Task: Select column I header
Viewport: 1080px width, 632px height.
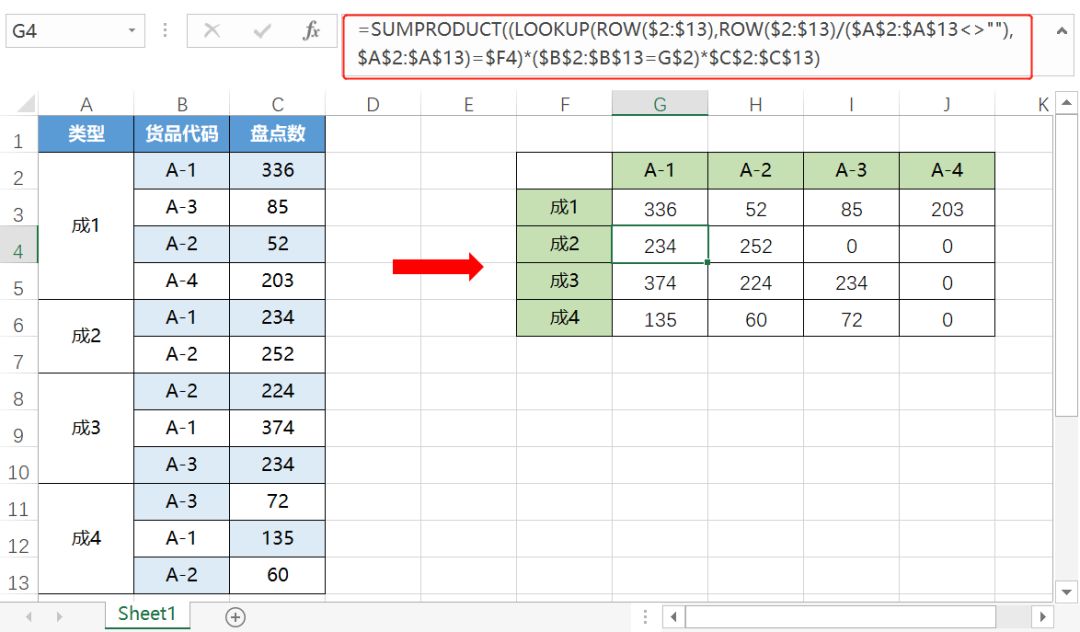Action: coord(851,105)
